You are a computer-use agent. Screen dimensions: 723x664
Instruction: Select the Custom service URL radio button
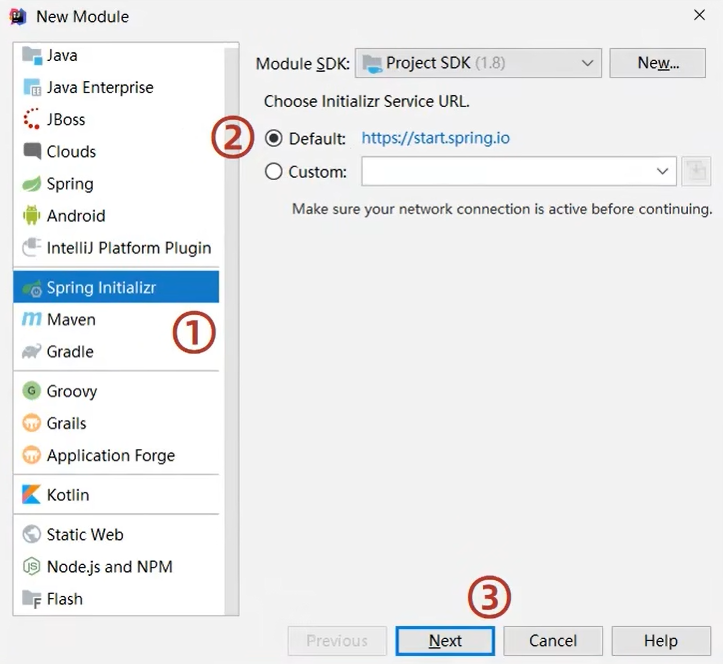click(273, 172)
